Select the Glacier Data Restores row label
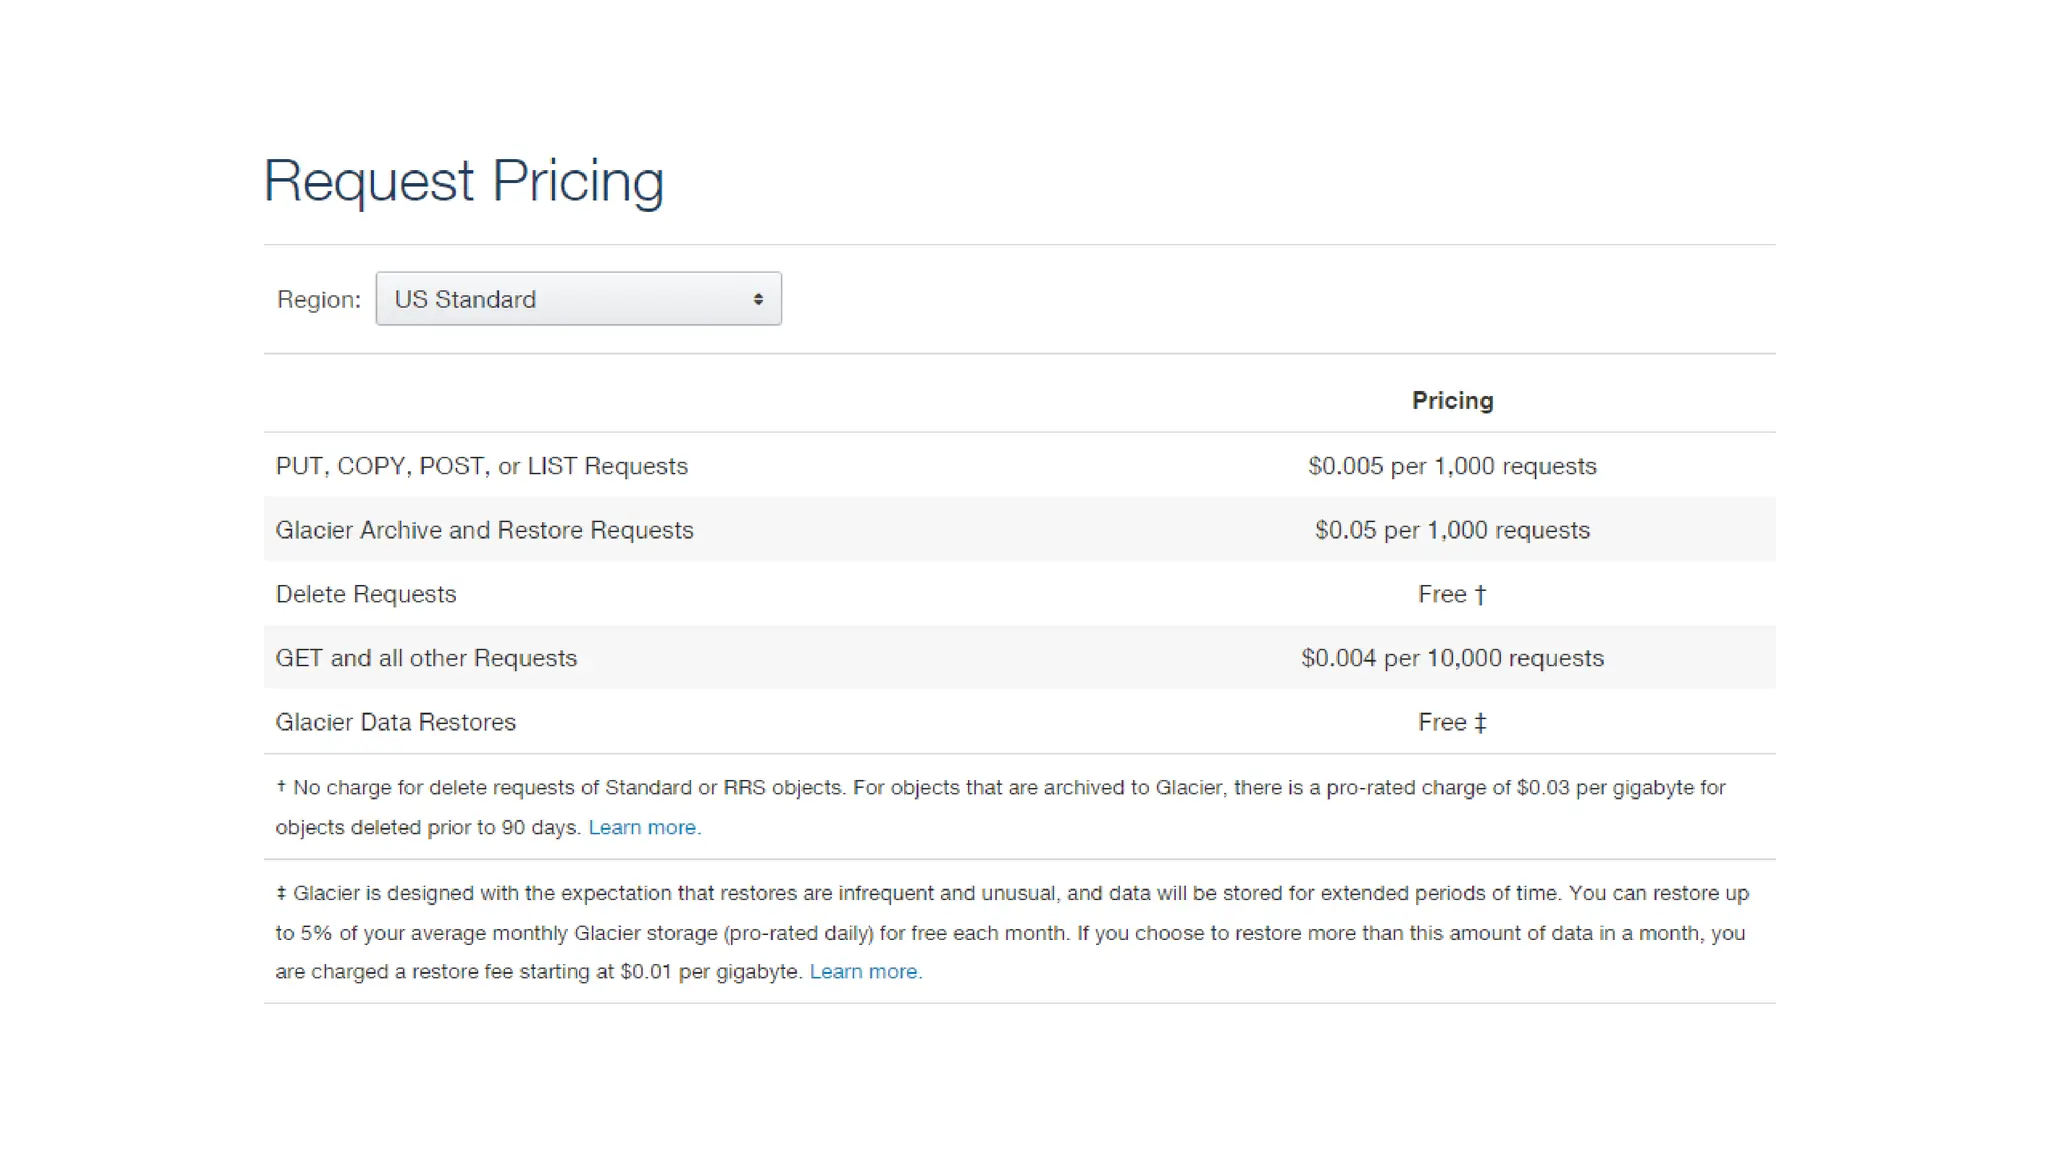2048x1152 pixels. coord(395,722)
